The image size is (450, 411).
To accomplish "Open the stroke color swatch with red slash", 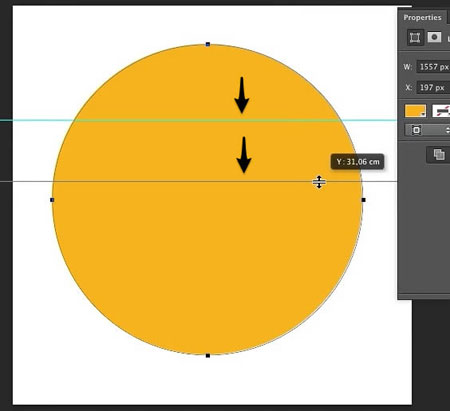I will click(x=441, y=111).
